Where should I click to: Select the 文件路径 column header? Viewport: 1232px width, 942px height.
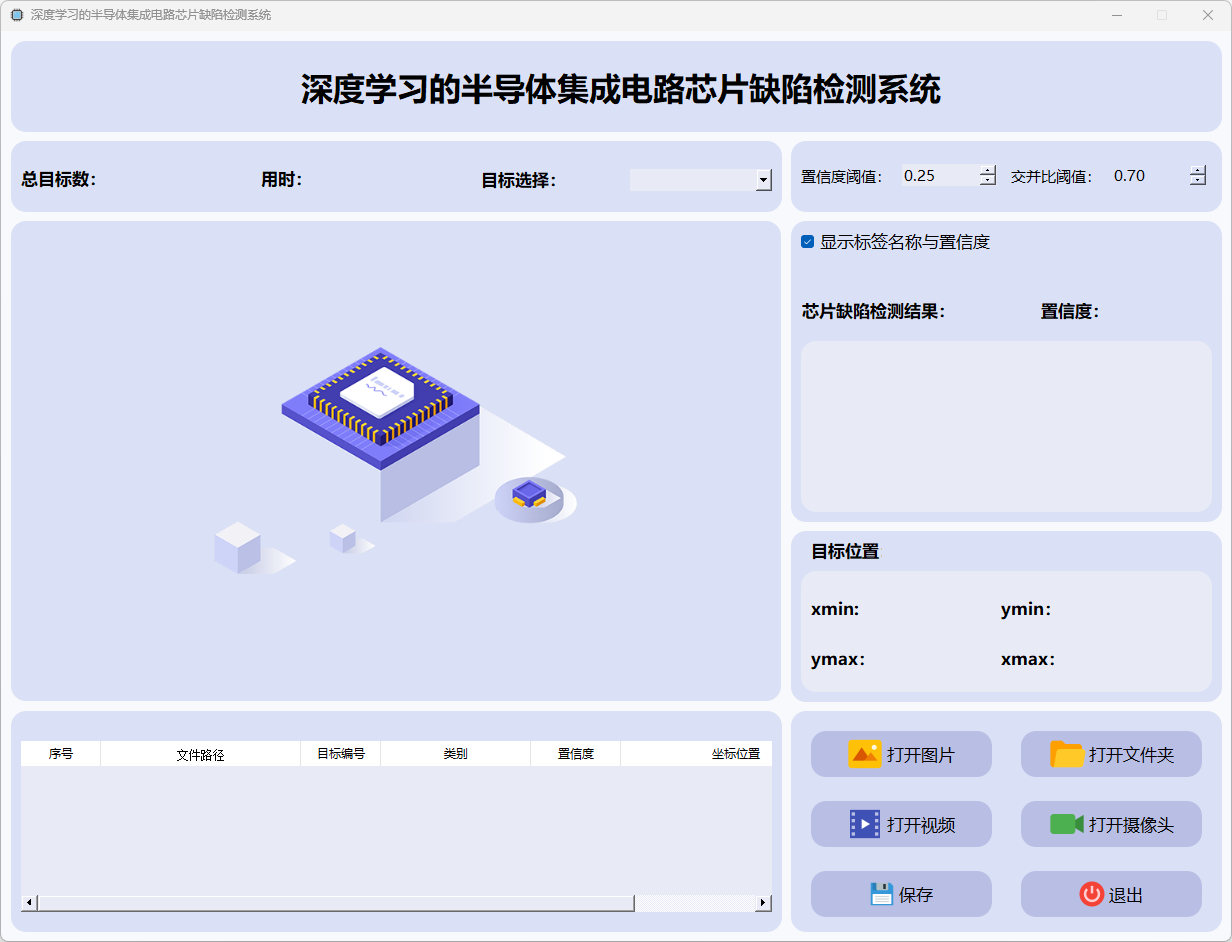point(200,754)
